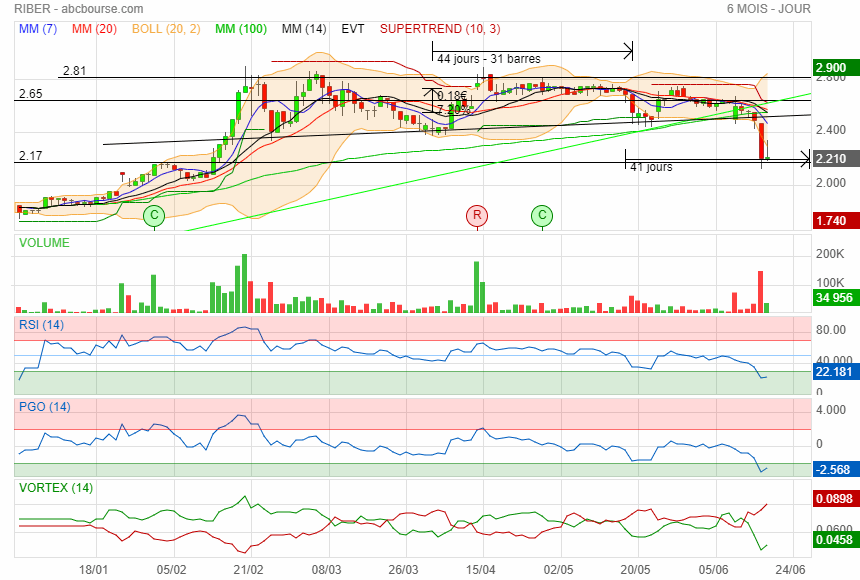Image resolution: width=860 pixels, height=580 pixels.
Task: Click the tall red volume bar near 05/06
Action: (x=761, y=292)
